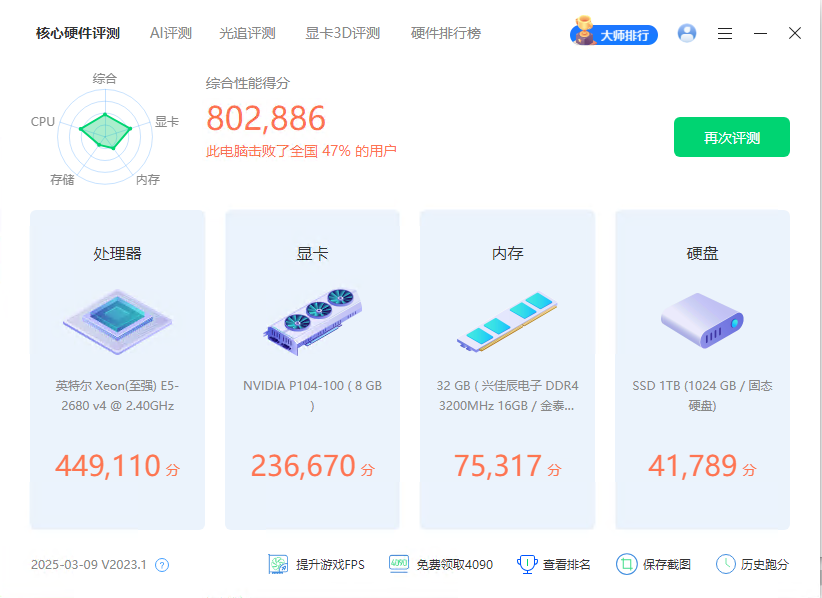Click the memory stick illustration
This screenshot has width=822, height=598.
[x=507, y=322]
